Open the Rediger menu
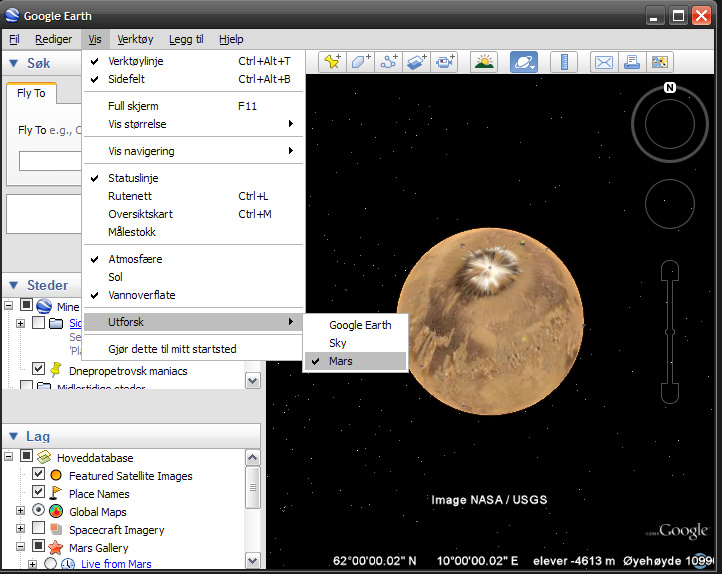 tap(53, 40)
